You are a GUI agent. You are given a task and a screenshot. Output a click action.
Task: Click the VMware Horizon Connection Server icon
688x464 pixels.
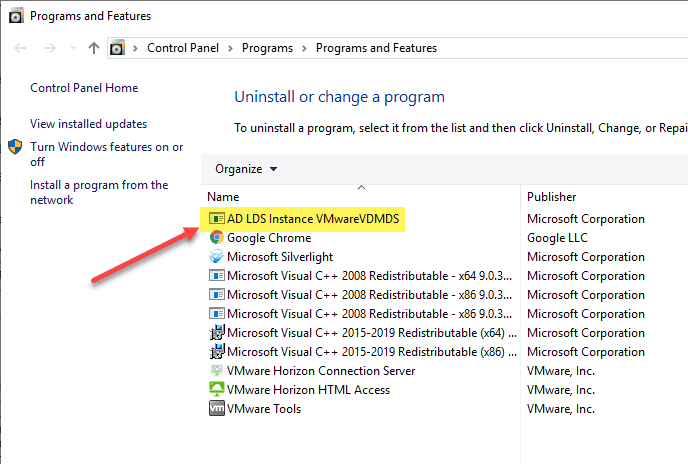[x=216, y=371]
